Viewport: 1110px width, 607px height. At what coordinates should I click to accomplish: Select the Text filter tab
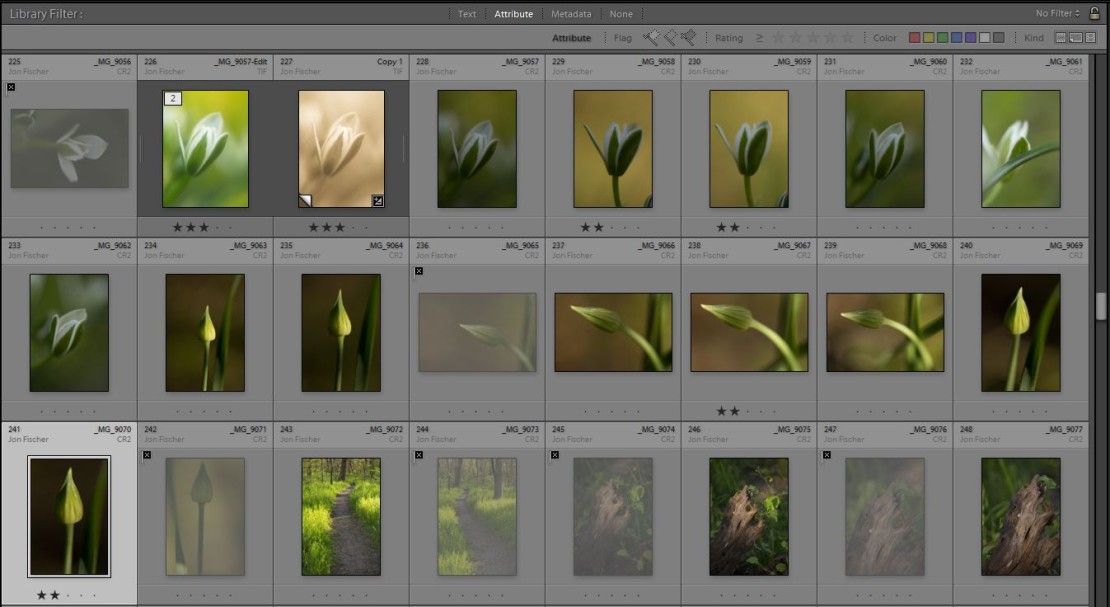467,14
